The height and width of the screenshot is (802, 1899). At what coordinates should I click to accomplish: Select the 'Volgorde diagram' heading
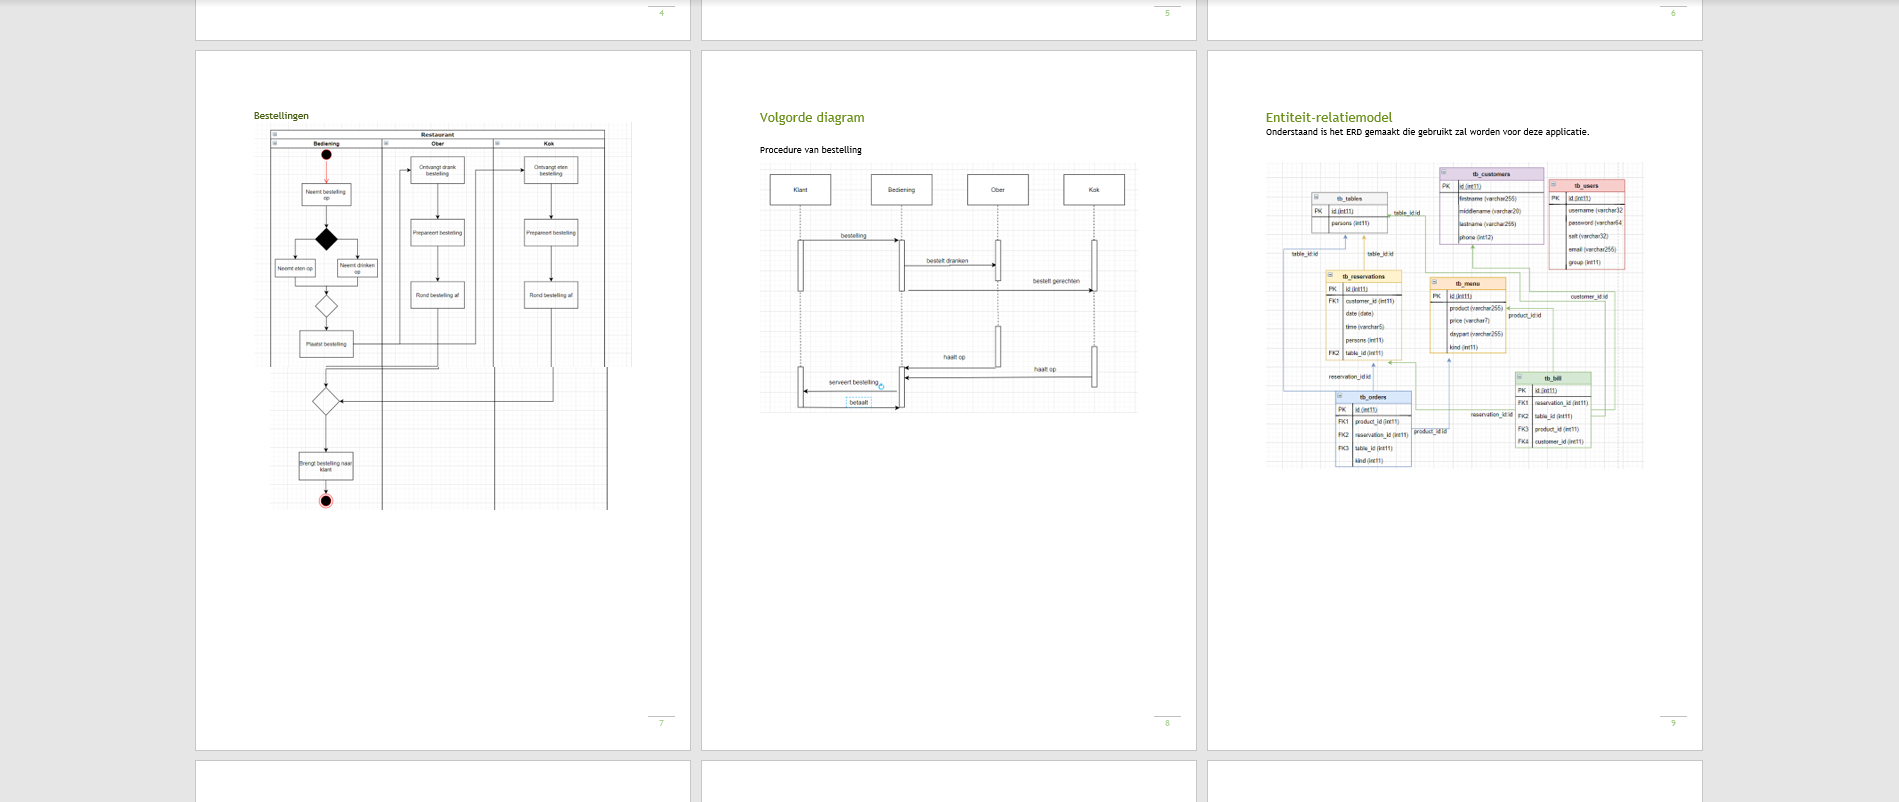click(811, 118)
